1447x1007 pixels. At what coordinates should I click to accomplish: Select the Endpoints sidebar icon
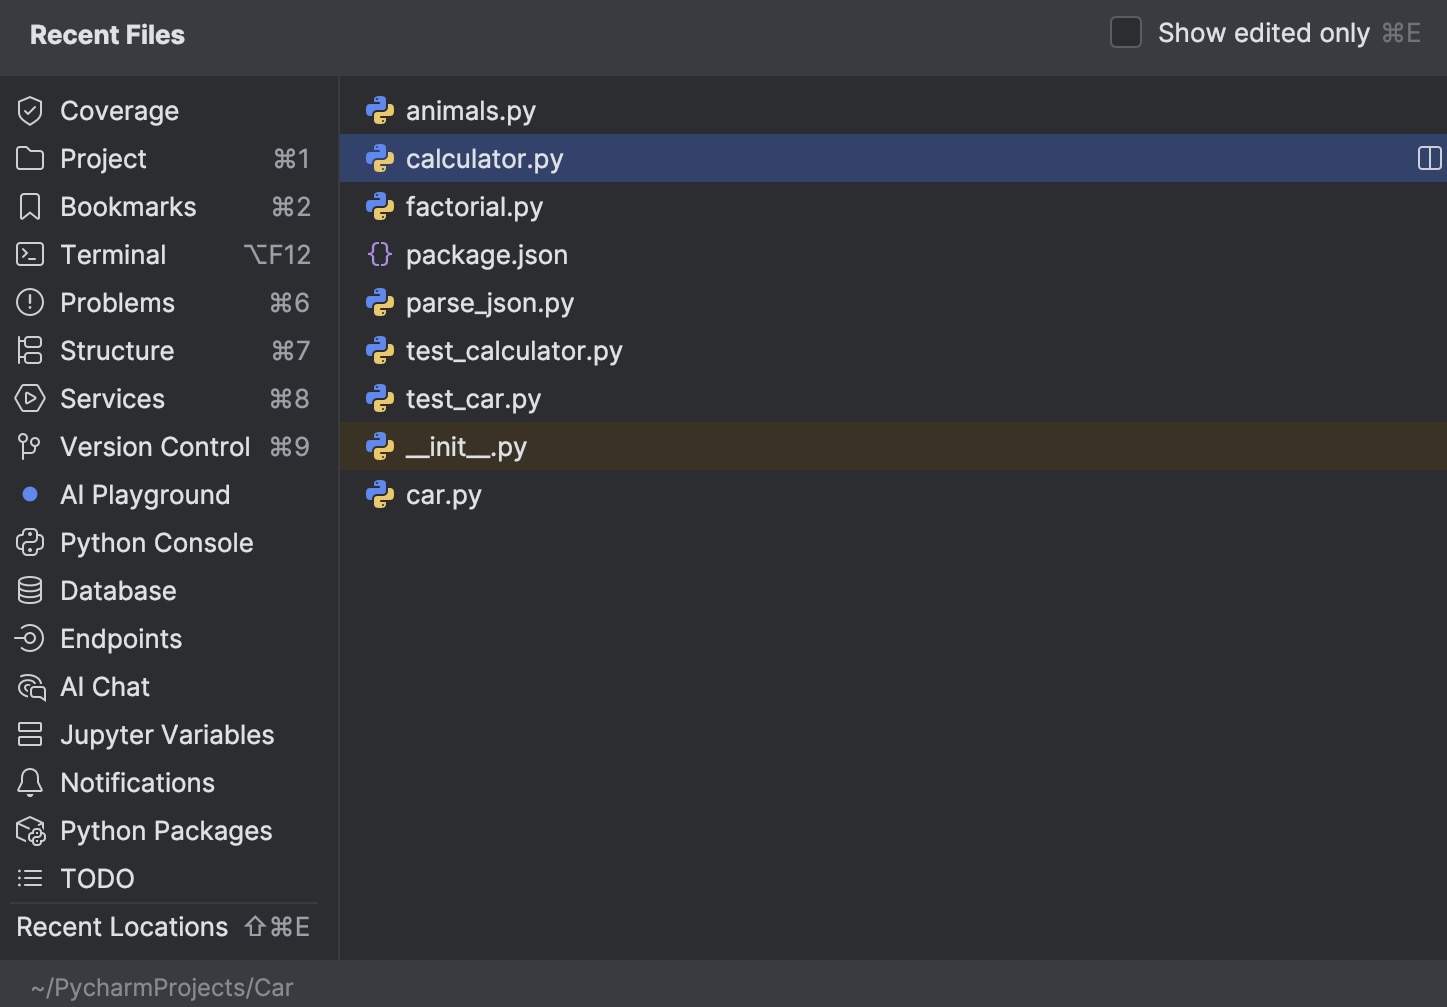pyautogui.click(x=29, y=638)
